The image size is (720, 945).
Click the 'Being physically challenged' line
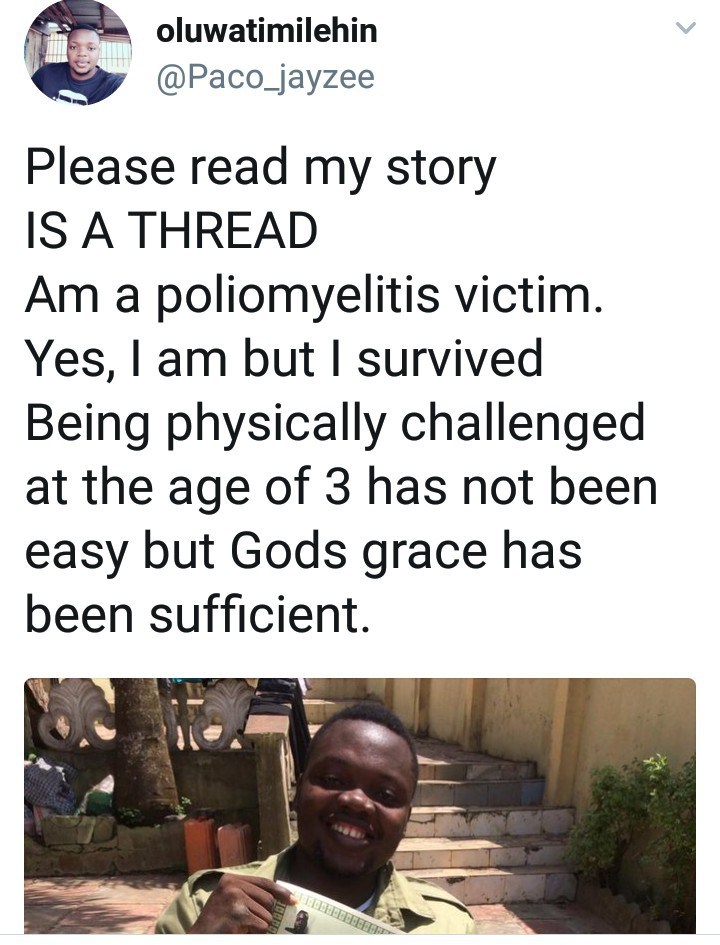tap(335, 423)
